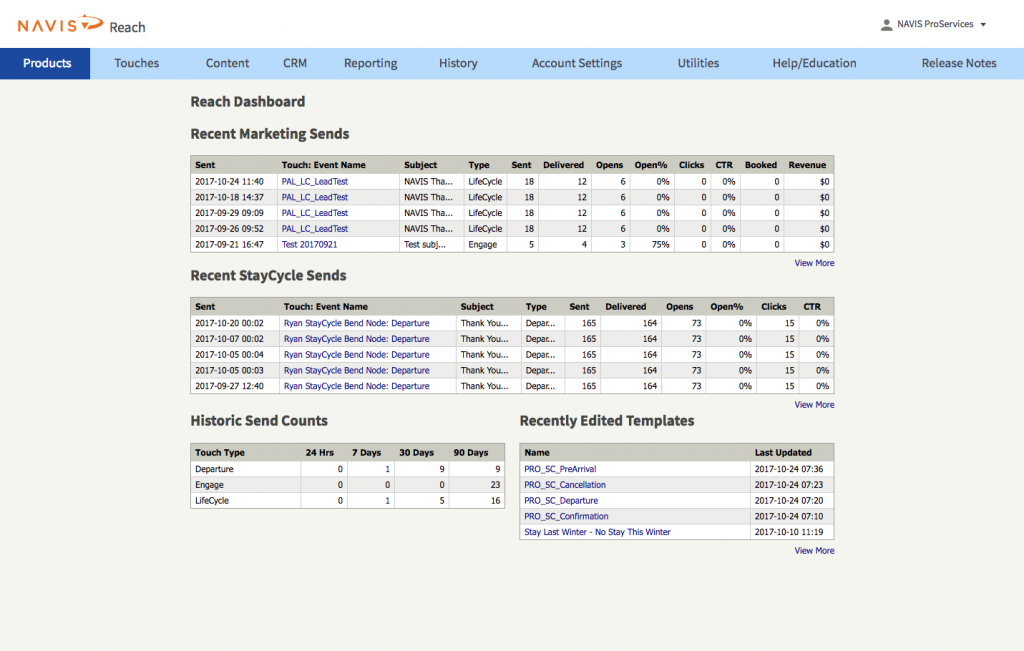Click the Reach Dashboard heading
This screenshot has height=651, width=1024.
coord(248,101)
